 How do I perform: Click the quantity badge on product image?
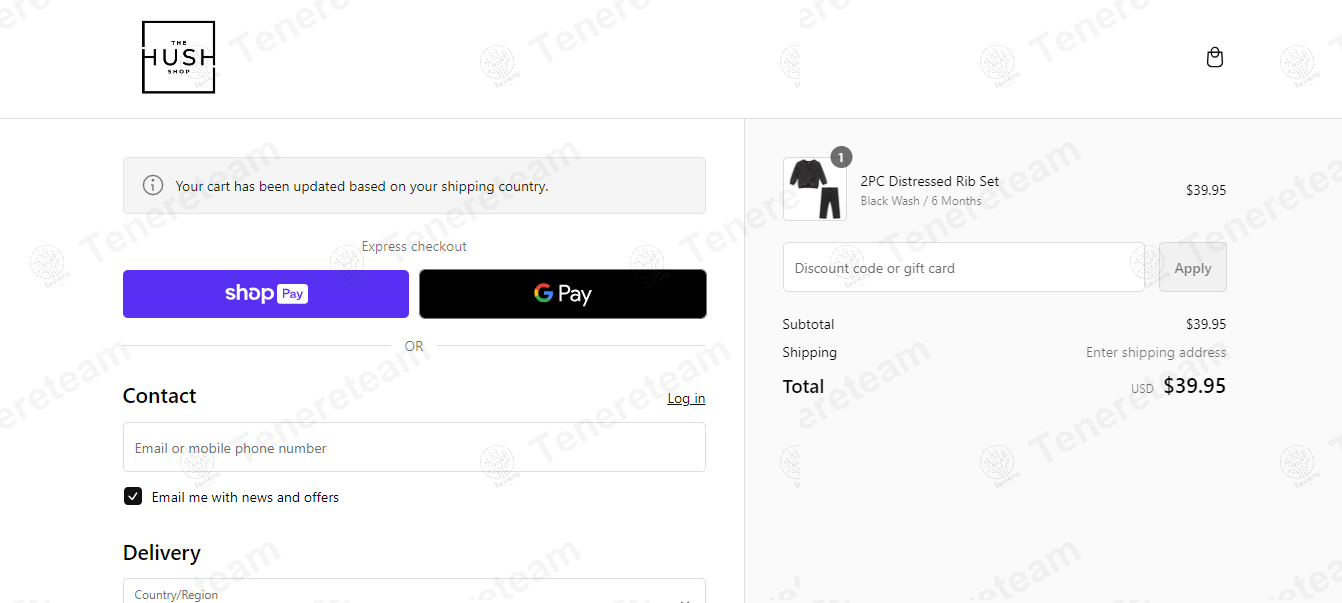coord(841,157)
